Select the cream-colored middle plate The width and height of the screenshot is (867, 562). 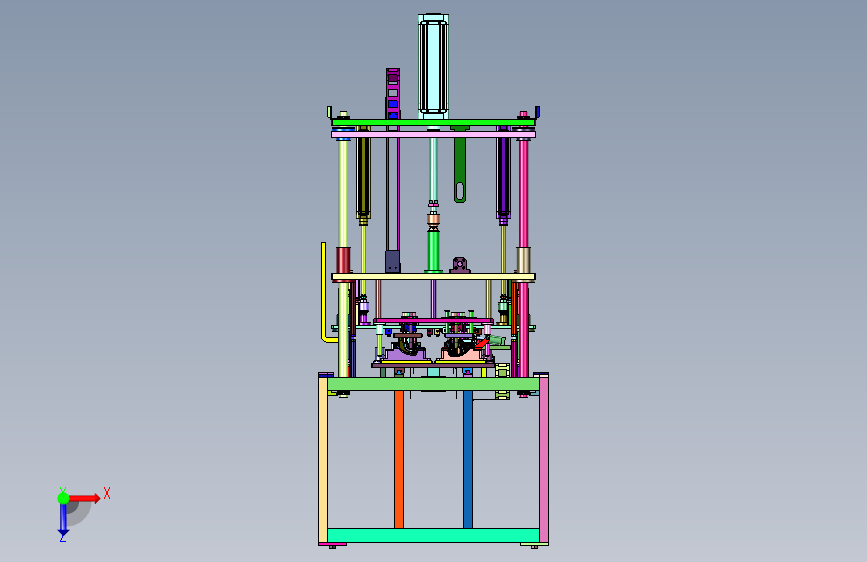[x=433, y=277]
